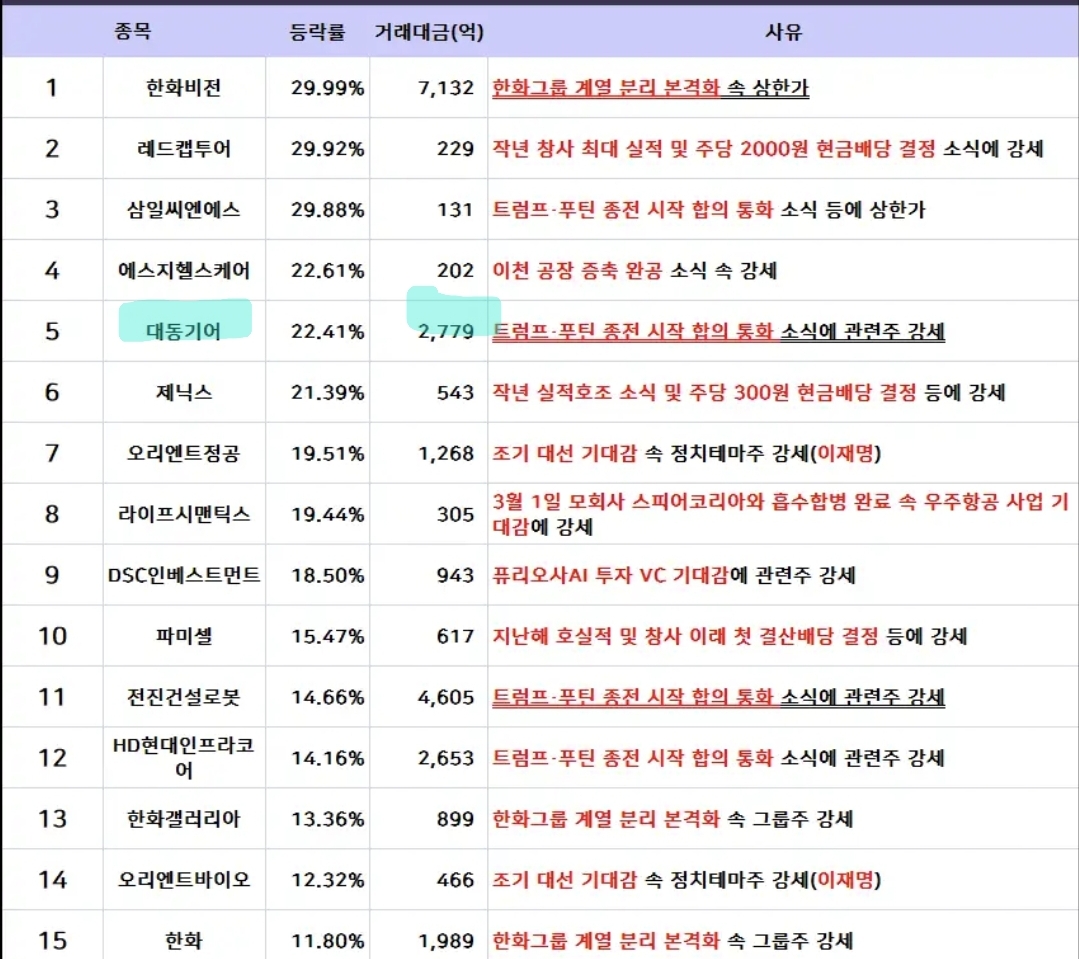Click the 29.88% change rate value

(x=327, y=210)
